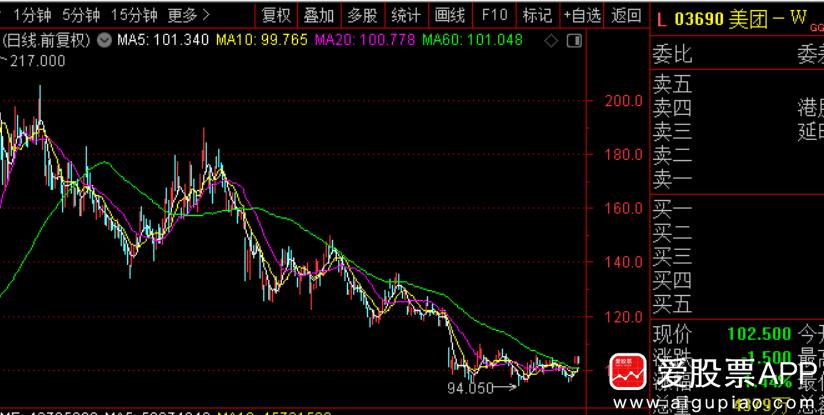The width and height of the screenshot is (824, 415).
Task: Click the current price 102.500
Action: (x=759, y=334)
